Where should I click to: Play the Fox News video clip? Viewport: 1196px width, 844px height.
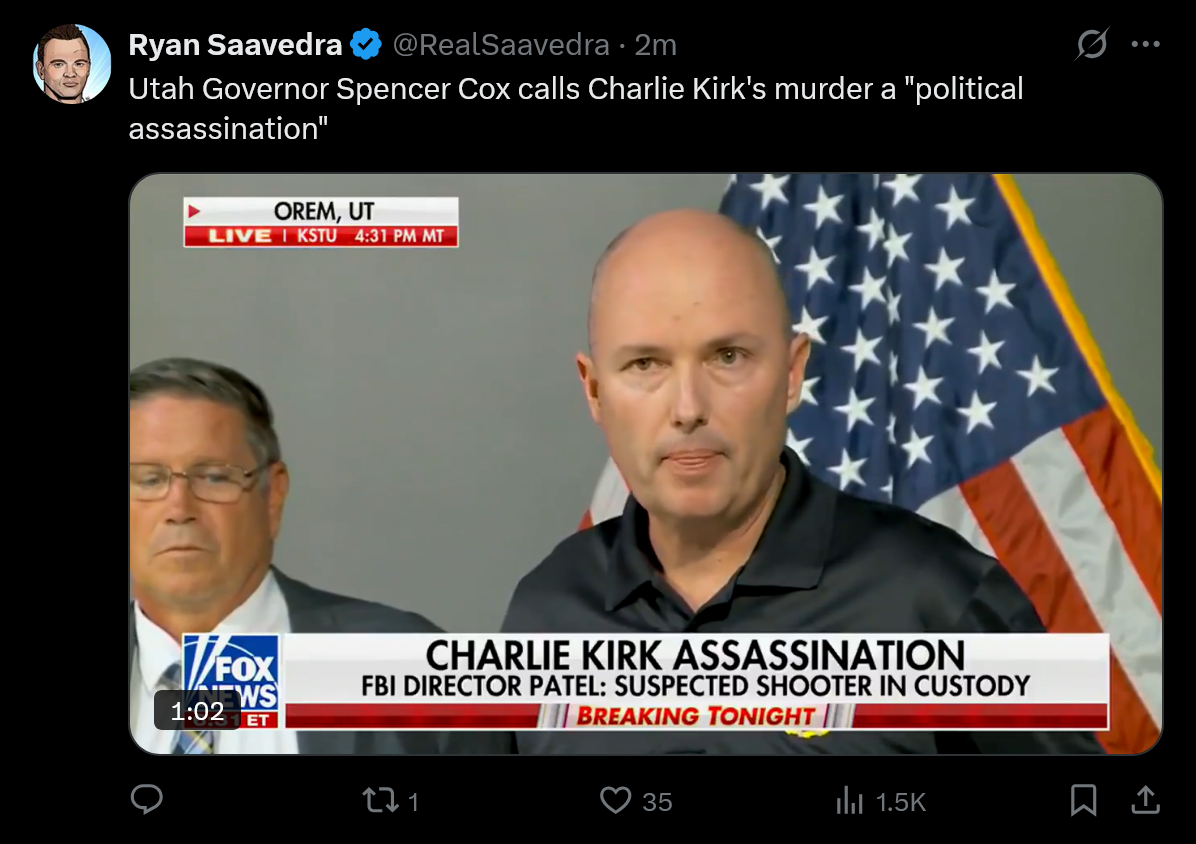(645, 464)
